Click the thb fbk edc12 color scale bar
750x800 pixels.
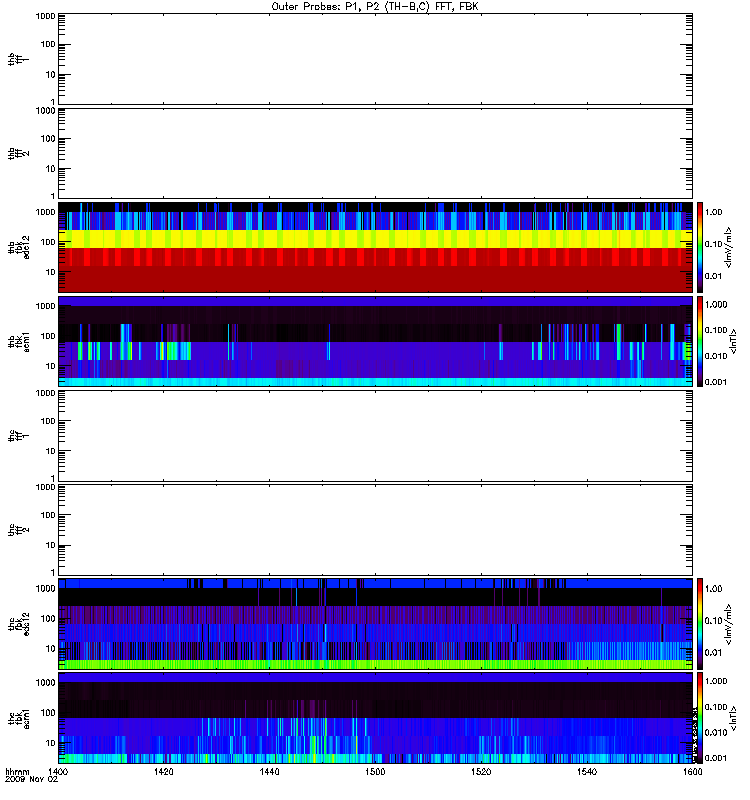(699, 247)
